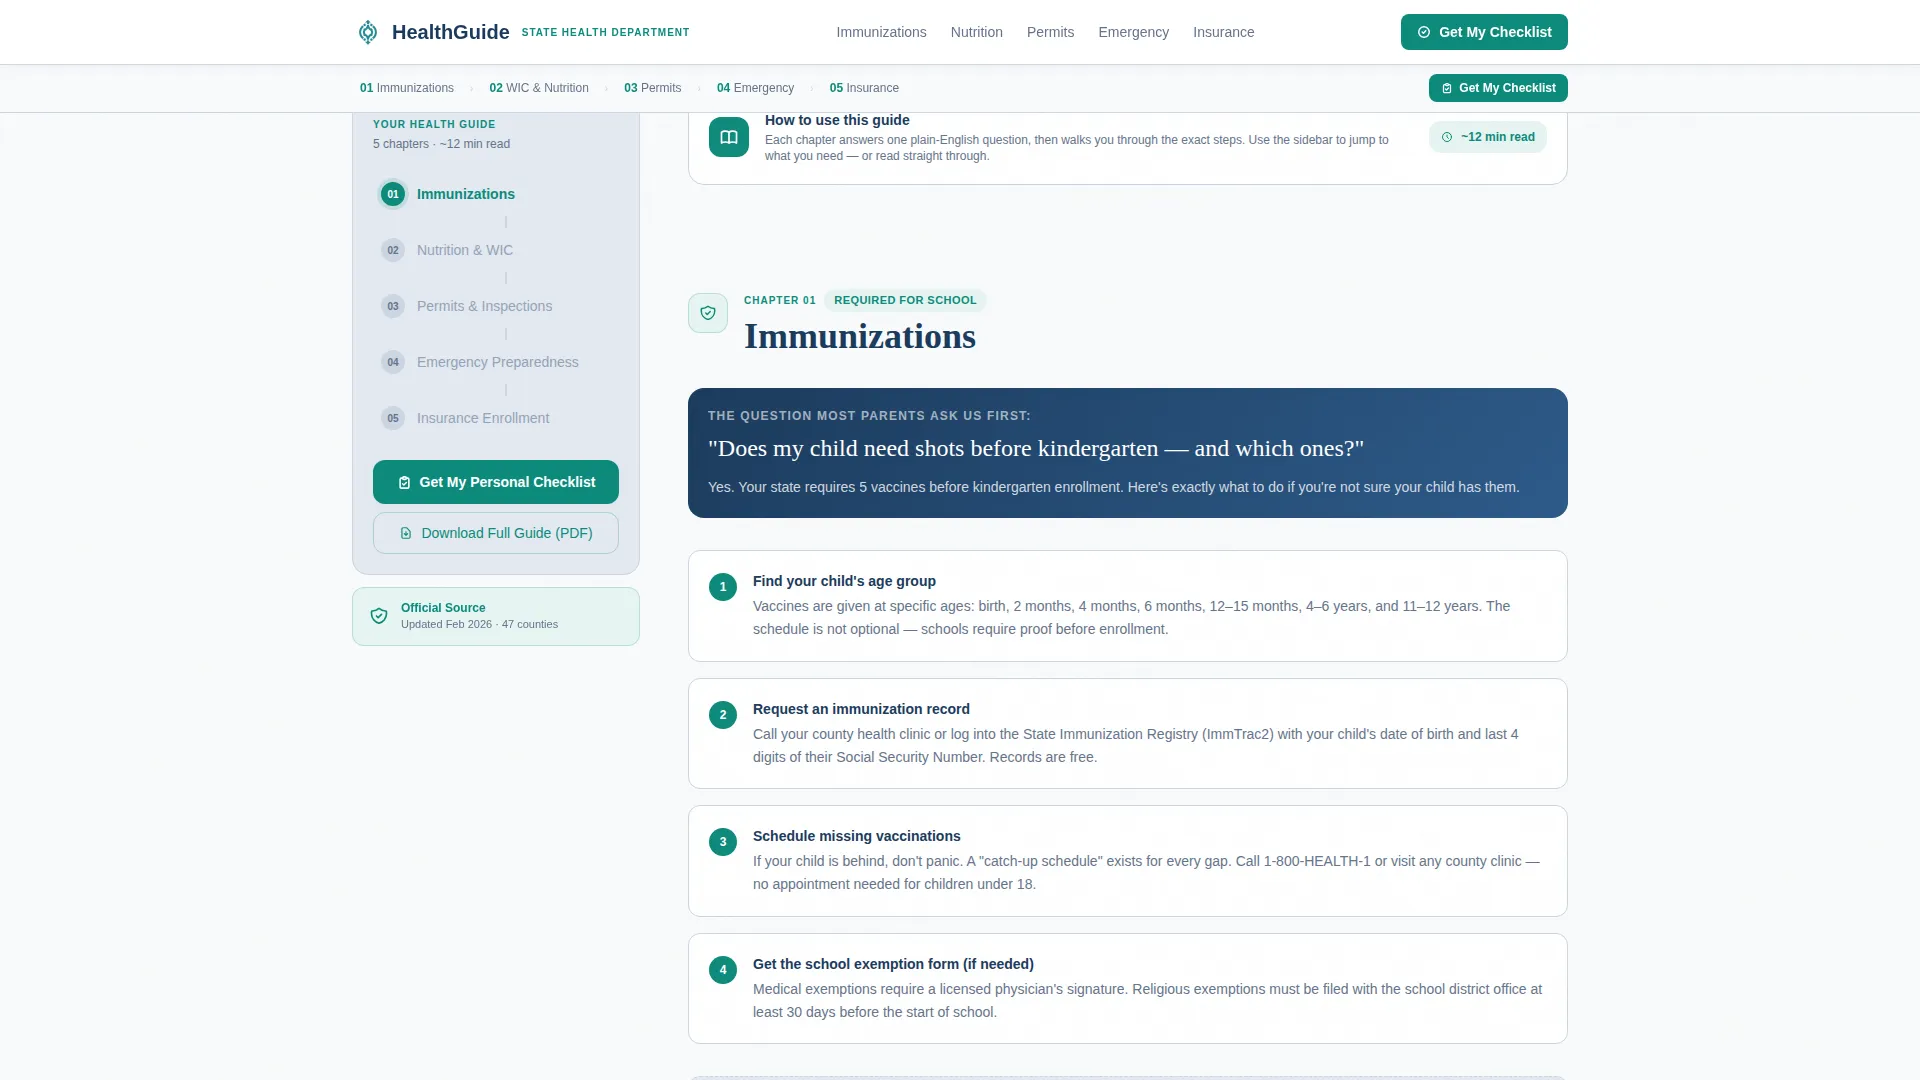
Task: Click step 4 number badge for school exemption form
Action: coord(723,970)
